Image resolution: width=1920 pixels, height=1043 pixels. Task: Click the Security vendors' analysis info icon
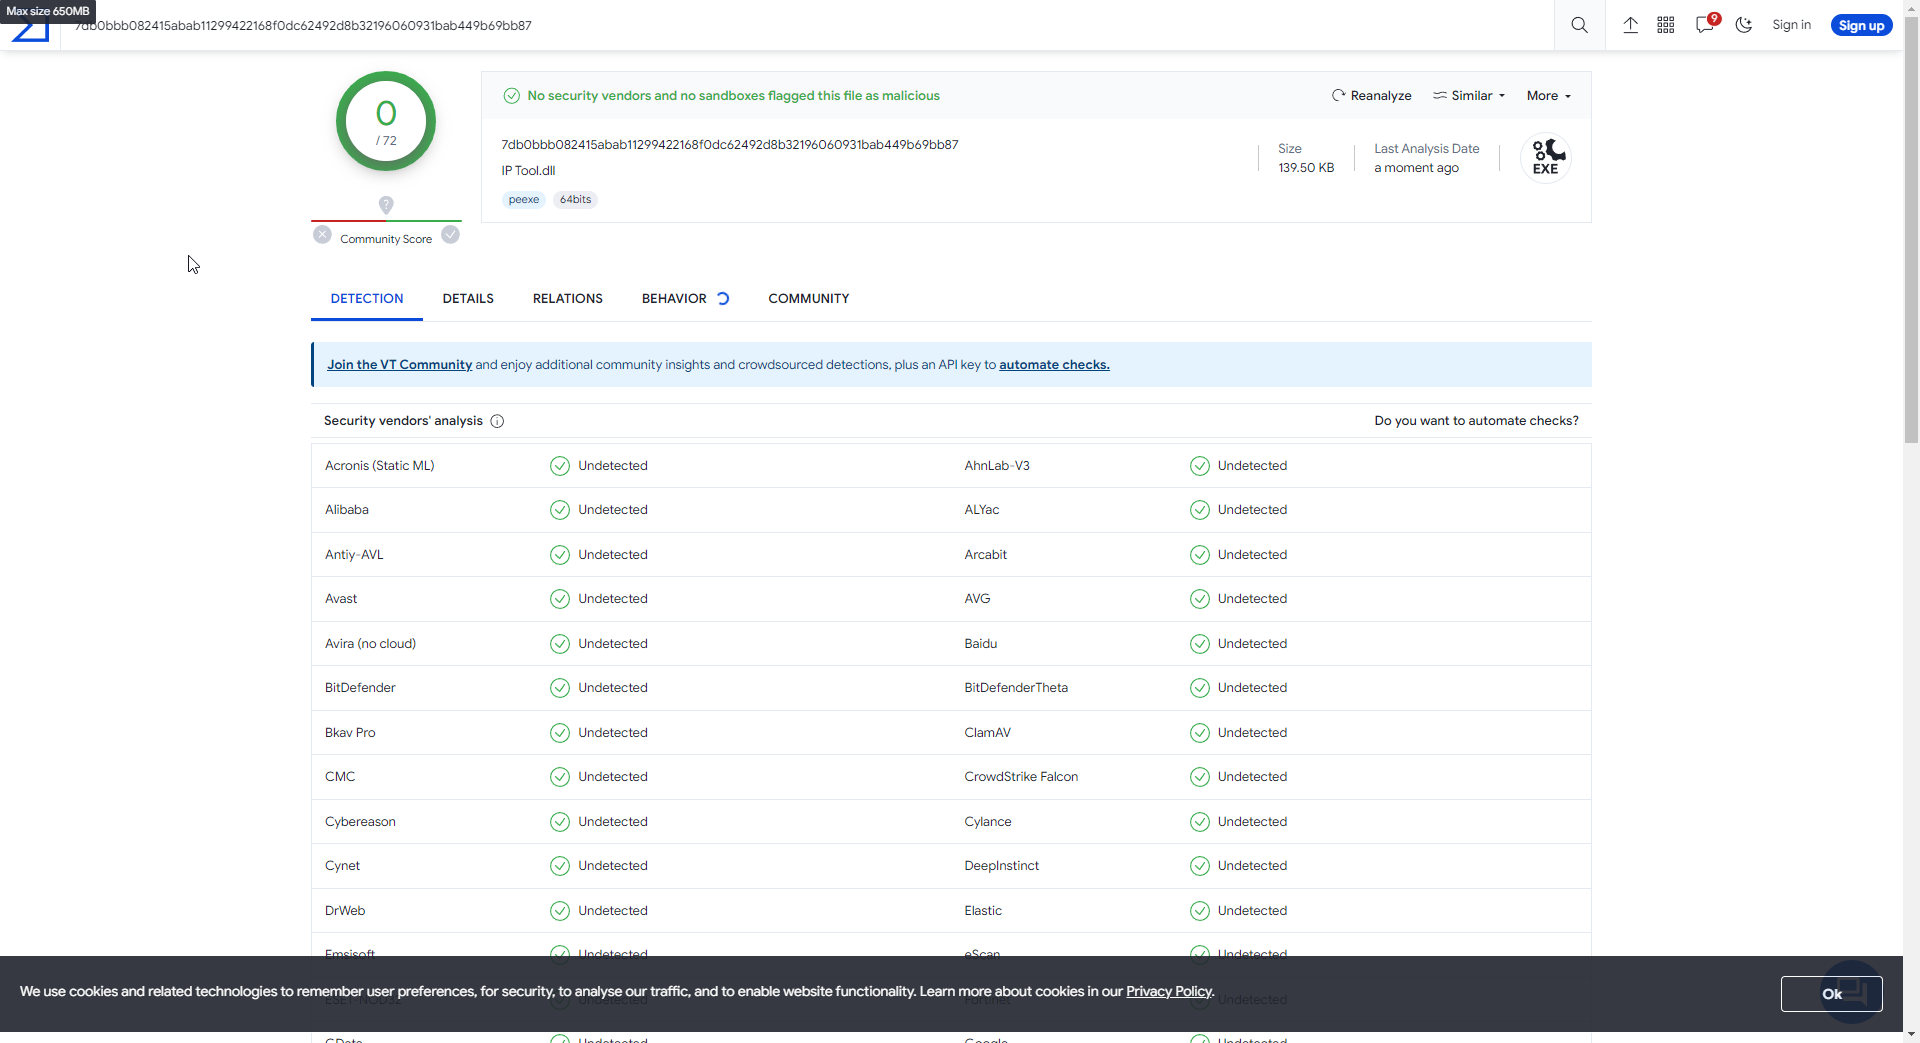point(497,421)
